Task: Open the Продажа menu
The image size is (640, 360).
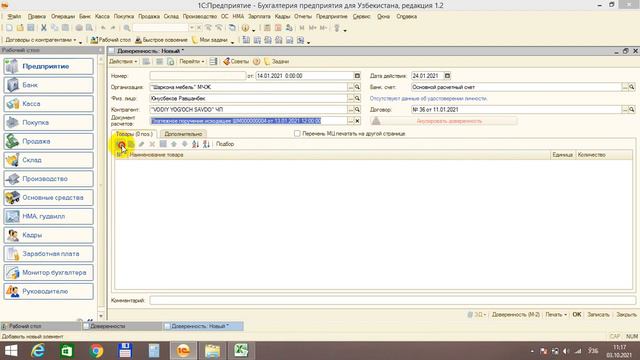Action: [149, 16]
